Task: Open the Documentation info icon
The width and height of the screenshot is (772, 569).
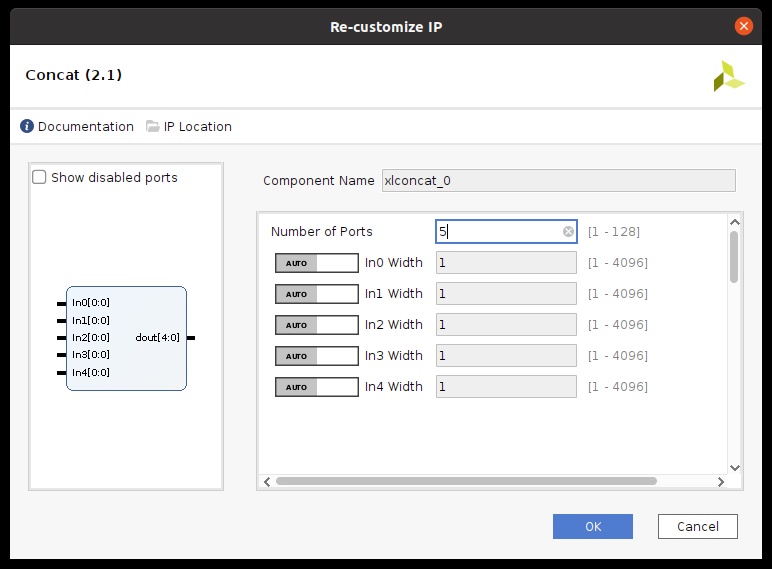Action: pyautogui.click(x=27, y=126)
